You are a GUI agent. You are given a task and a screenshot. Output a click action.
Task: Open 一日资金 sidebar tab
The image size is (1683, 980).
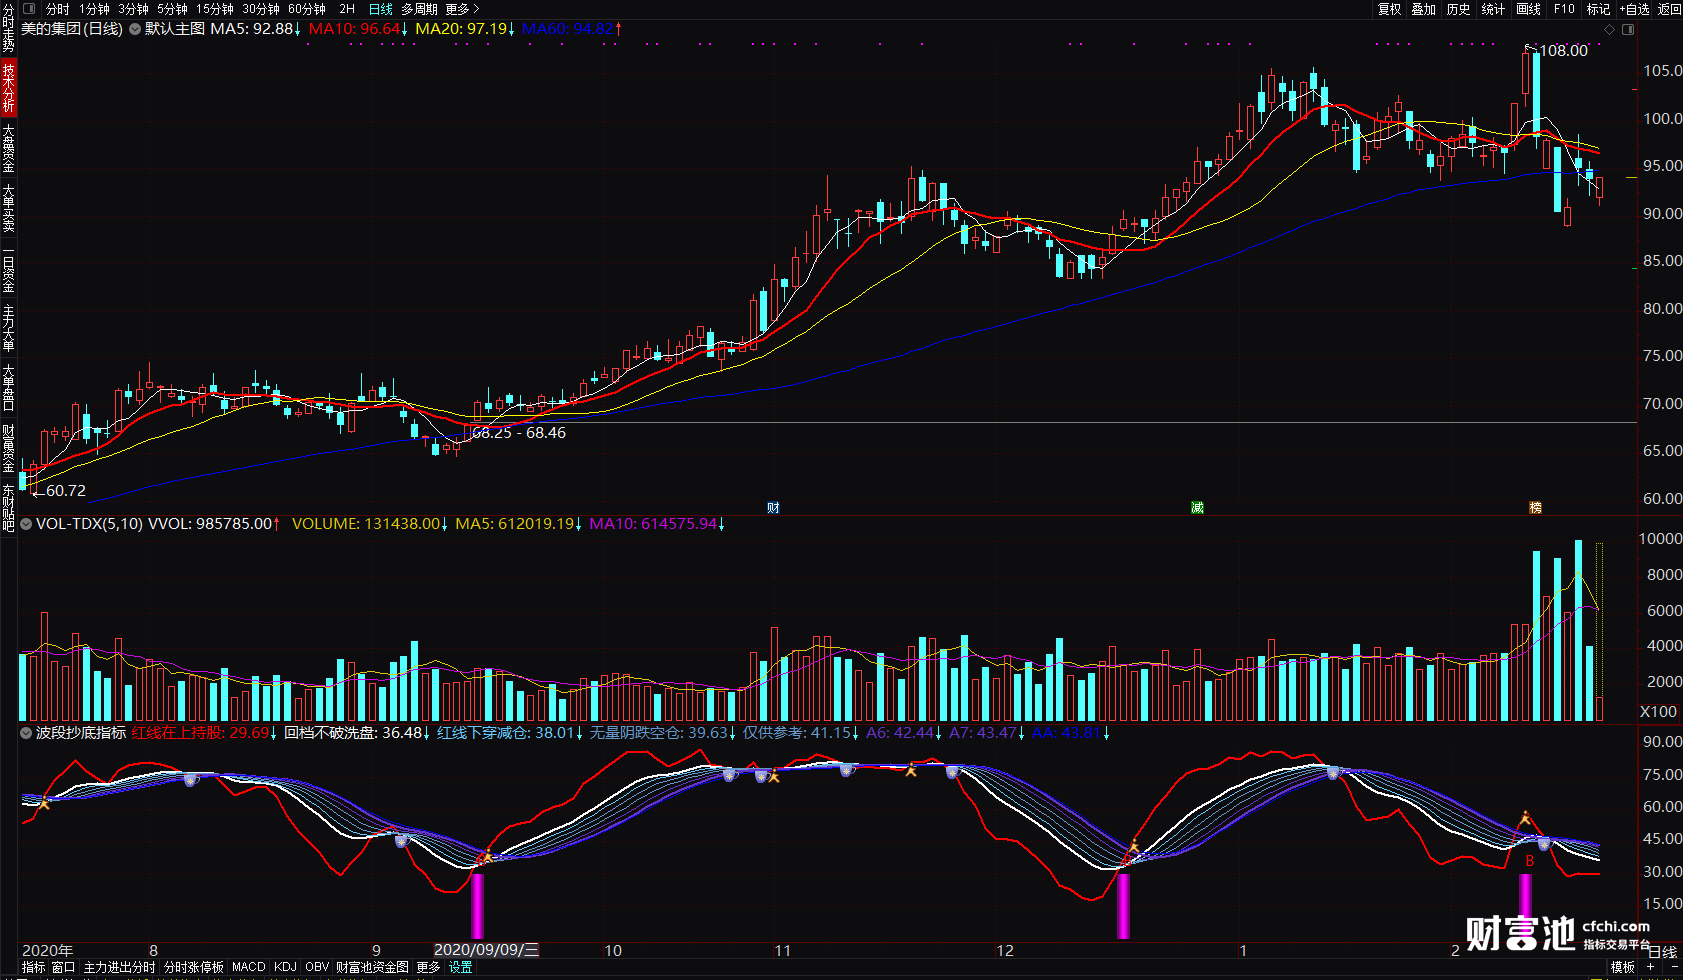pyautogui.click(x=8, y=270)
